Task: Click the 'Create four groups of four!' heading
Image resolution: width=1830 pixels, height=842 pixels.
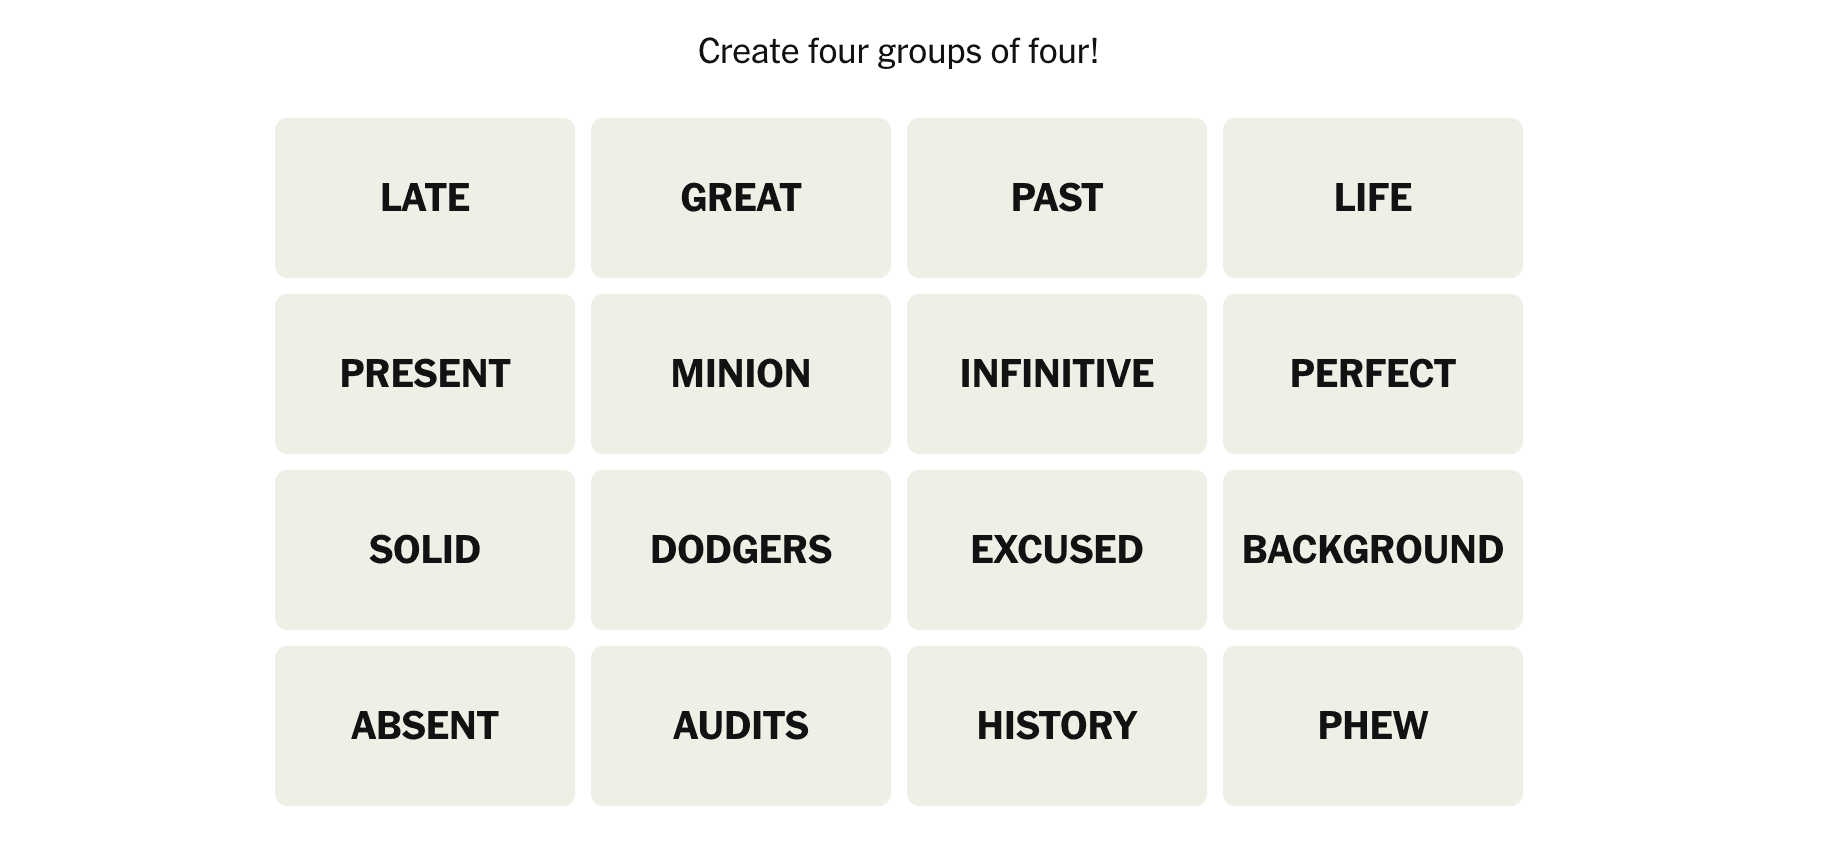Action: [x=898, y=51]
